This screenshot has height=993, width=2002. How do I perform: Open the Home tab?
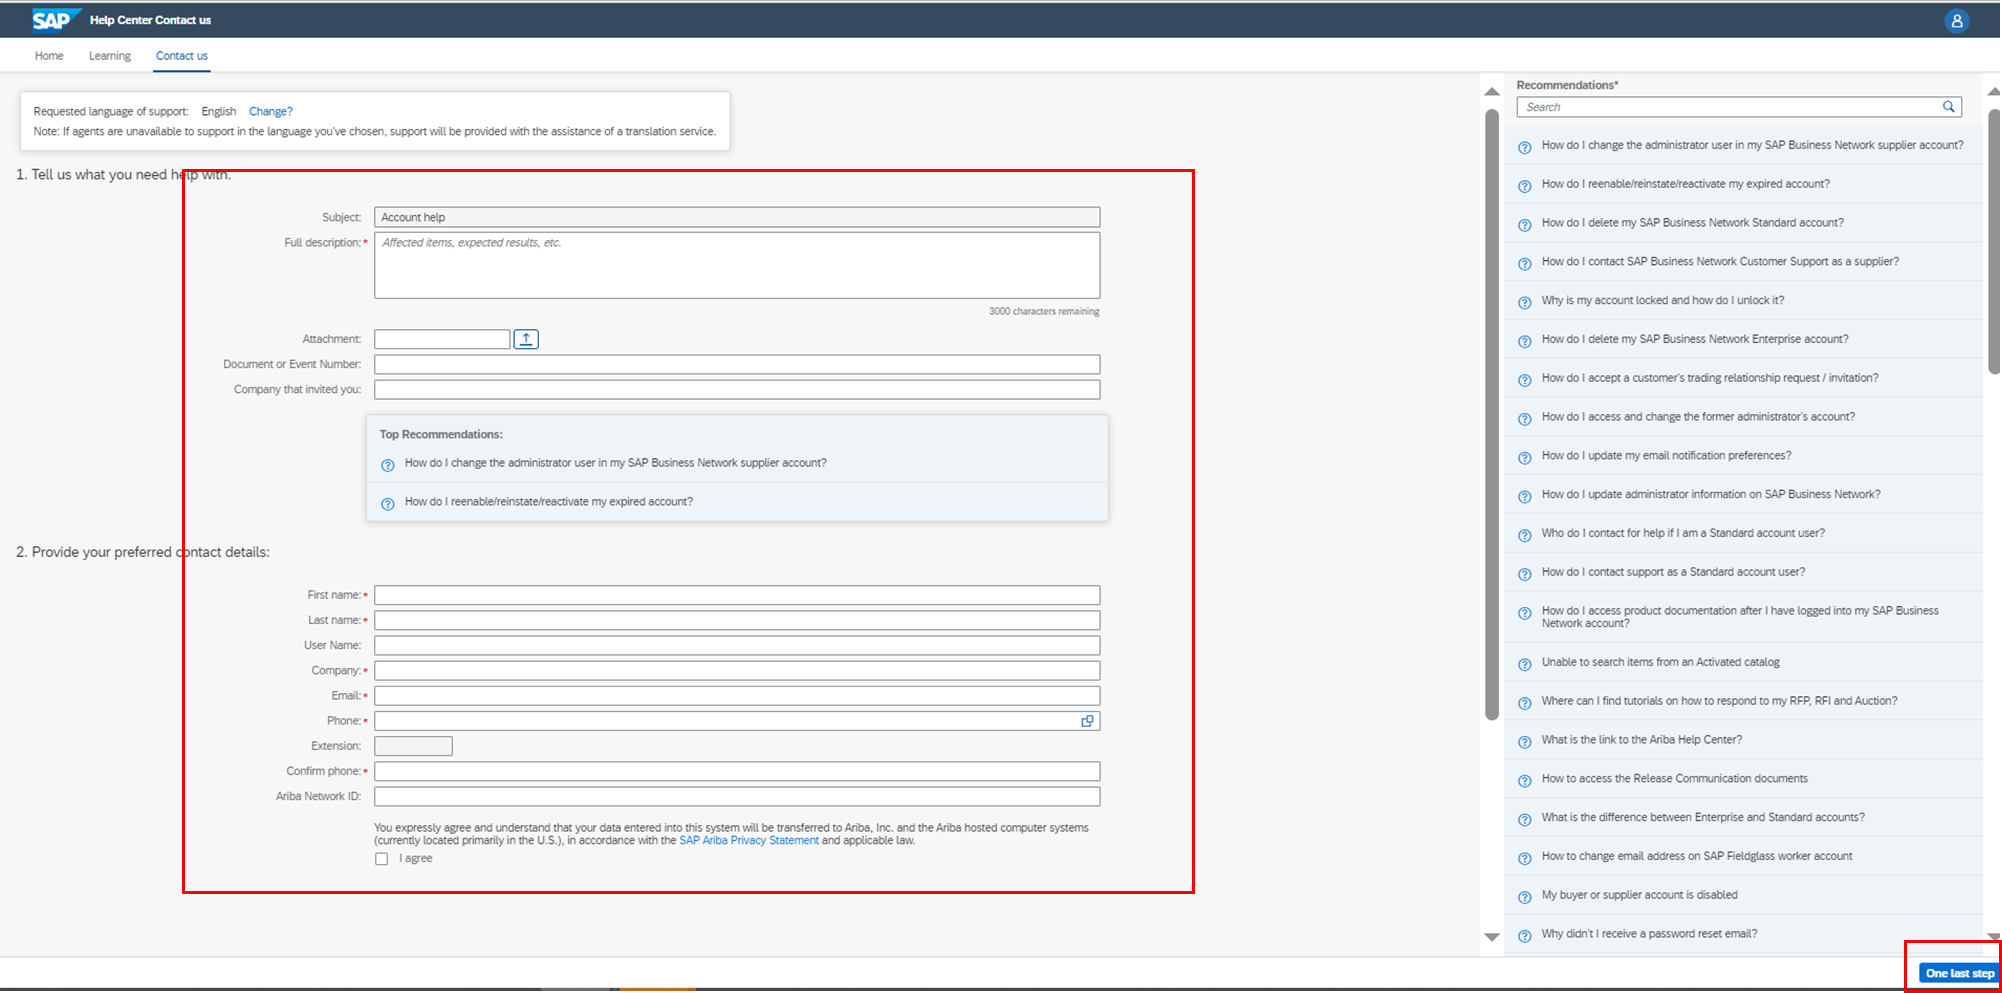point(49,56)
